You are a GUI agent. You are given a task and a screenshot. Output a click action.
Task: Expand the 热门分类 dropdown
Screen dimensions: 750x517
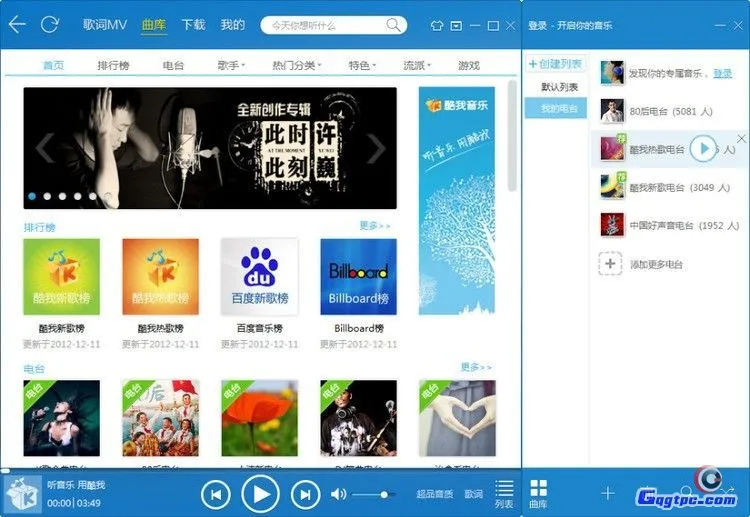pos(295,65)
